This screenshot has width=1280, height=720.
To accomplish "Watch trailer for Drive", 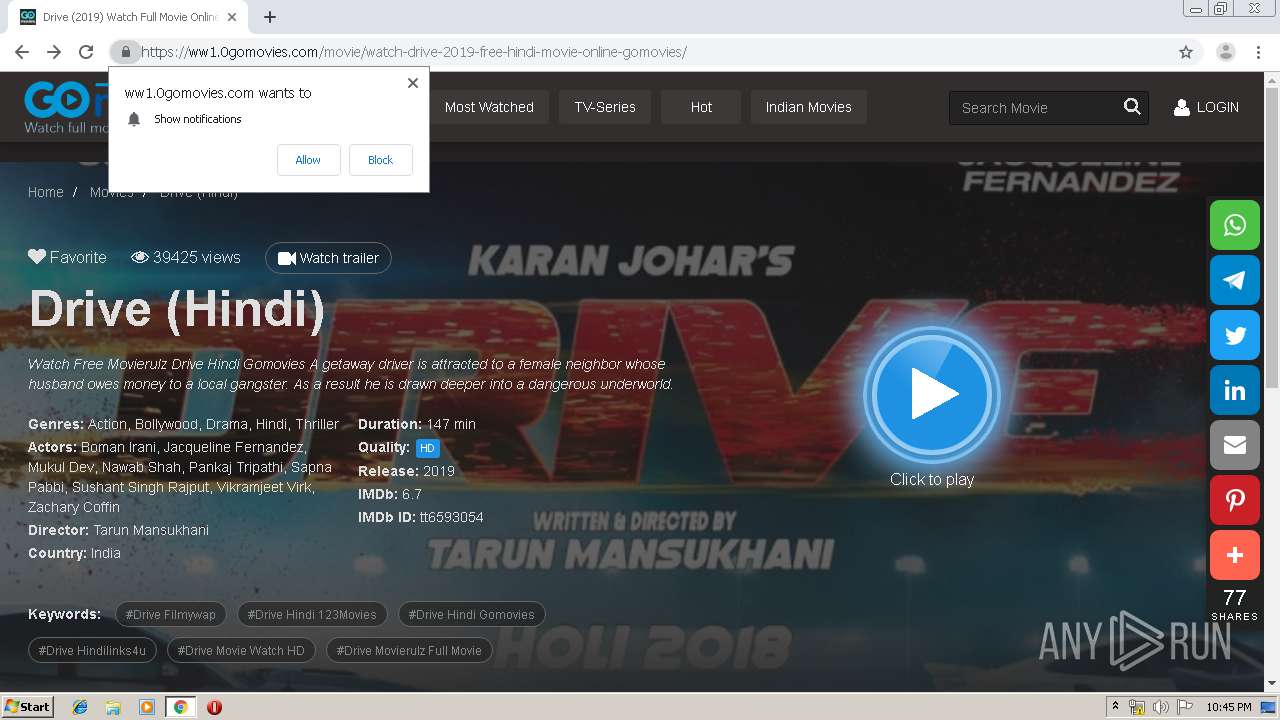I will click(x=328, y=258).
